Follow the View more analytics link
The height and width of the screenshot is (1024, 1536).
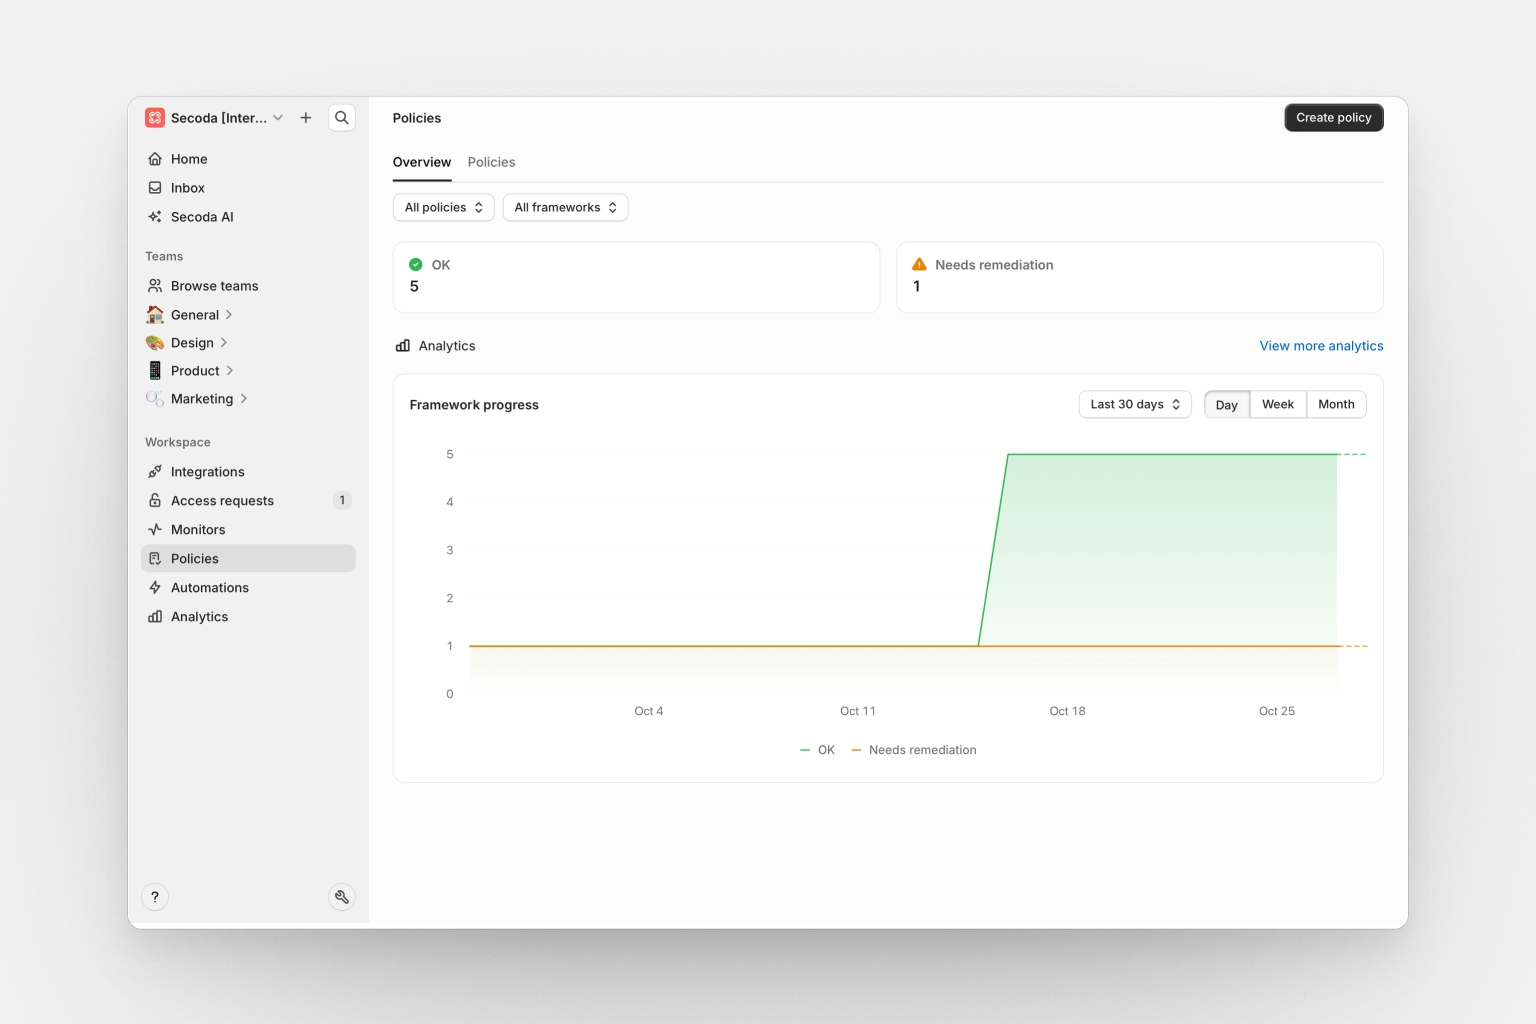(x=1321, y=346)
